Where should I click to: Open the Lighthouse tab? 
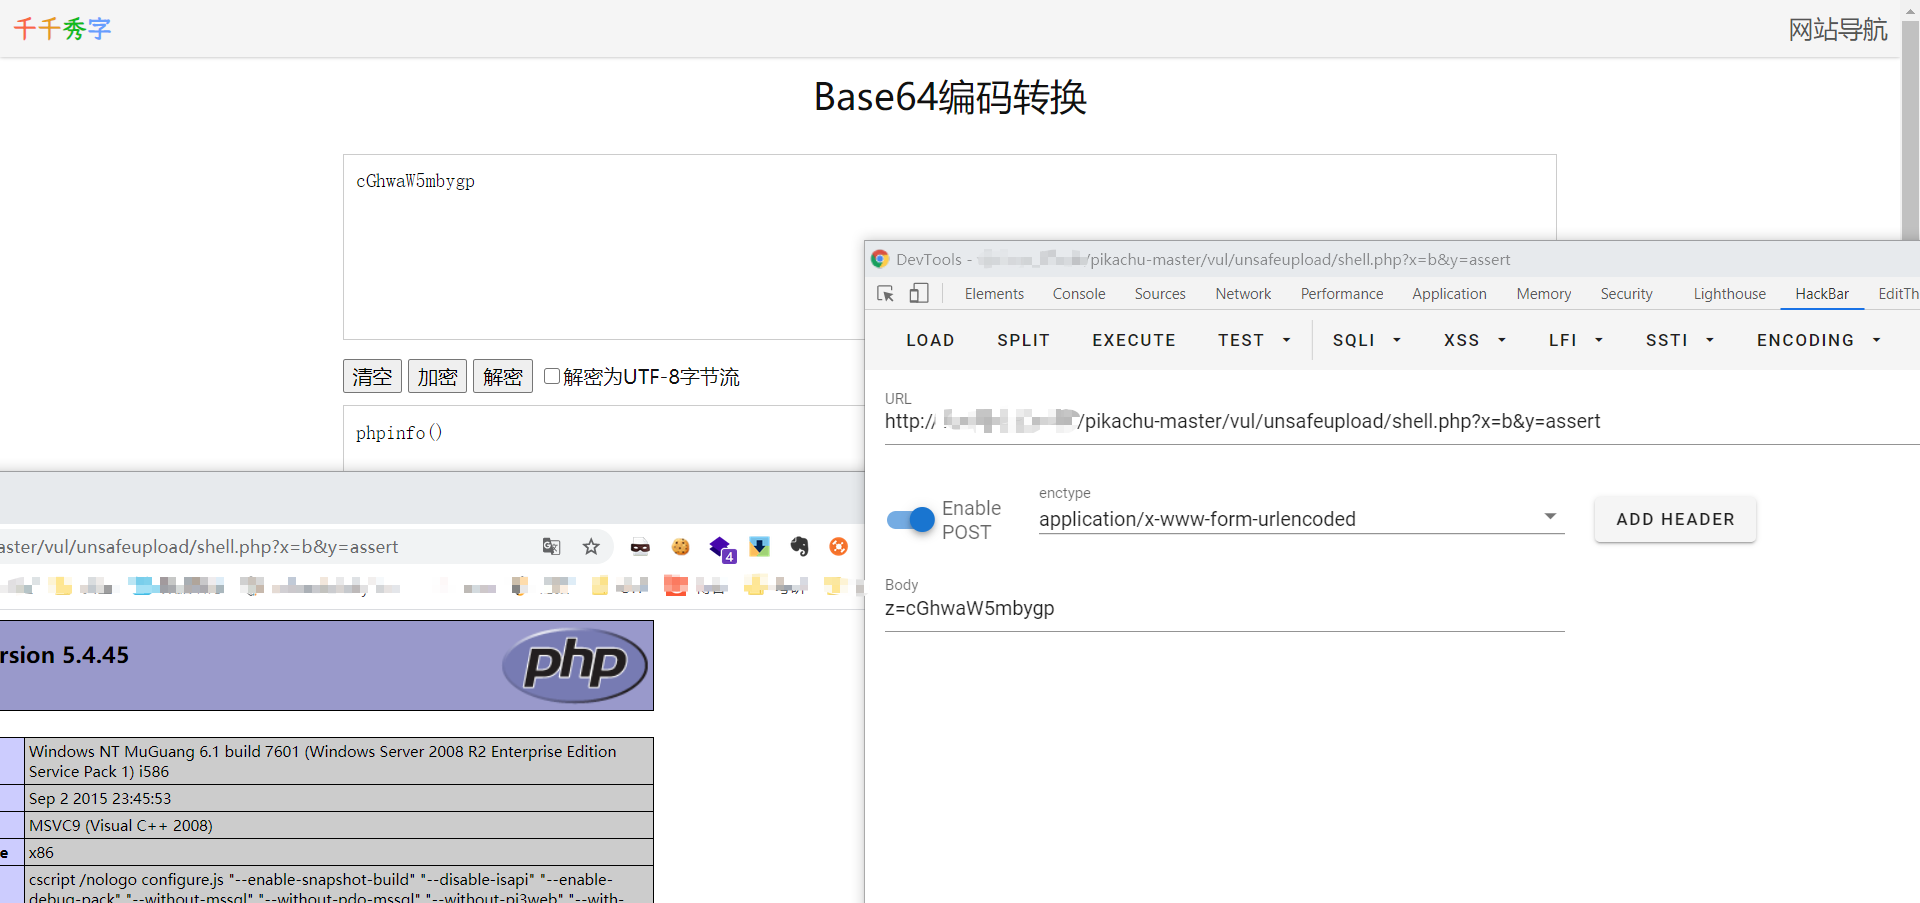pyautogui.click(x=1729, y=293)
